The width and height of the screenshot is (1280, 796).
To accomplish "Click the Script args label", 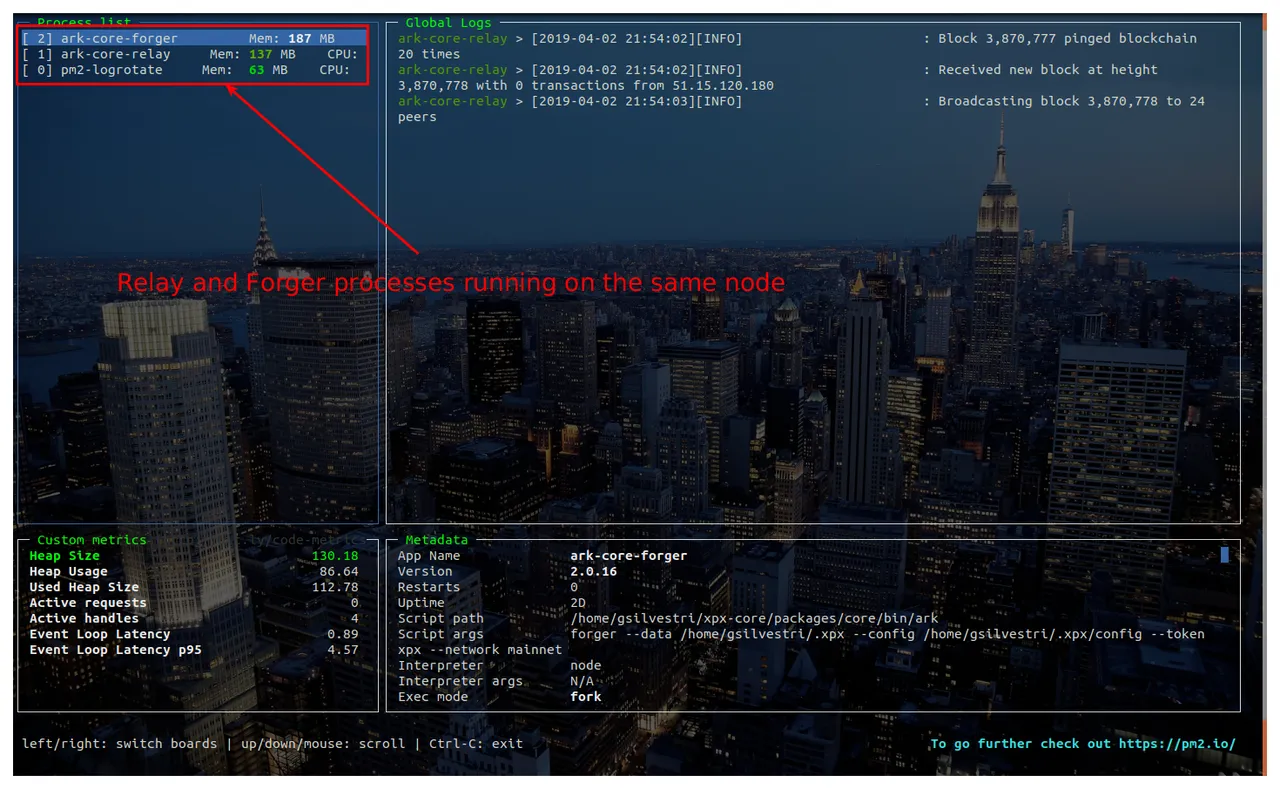I will point(440,634).
